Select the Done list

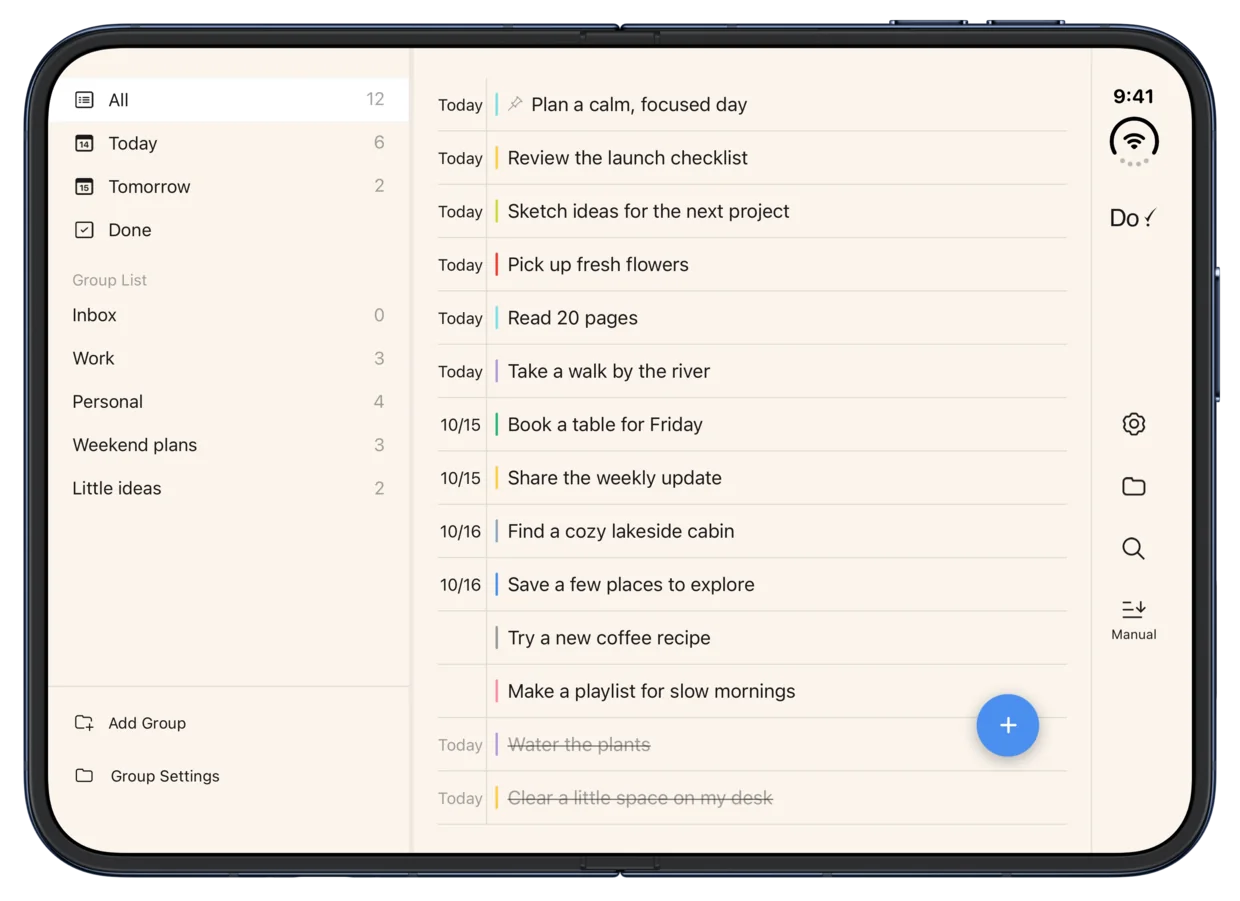(x=229, y=230)
